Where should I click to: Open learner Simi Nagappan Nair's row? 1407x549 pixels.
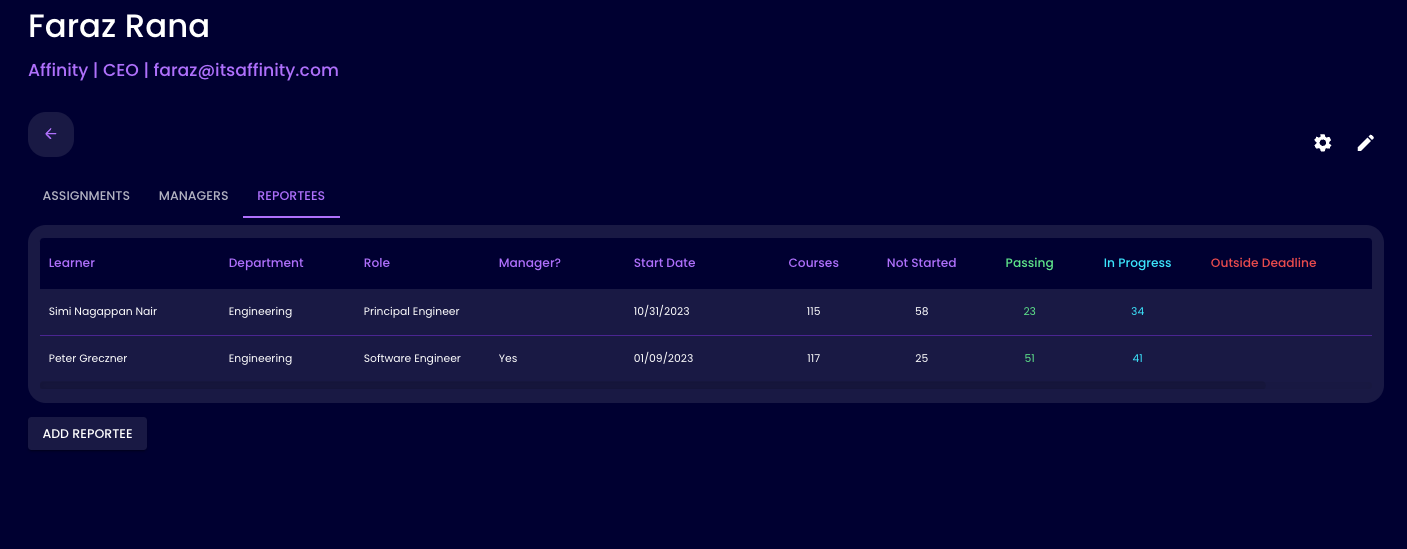point(103,312)
